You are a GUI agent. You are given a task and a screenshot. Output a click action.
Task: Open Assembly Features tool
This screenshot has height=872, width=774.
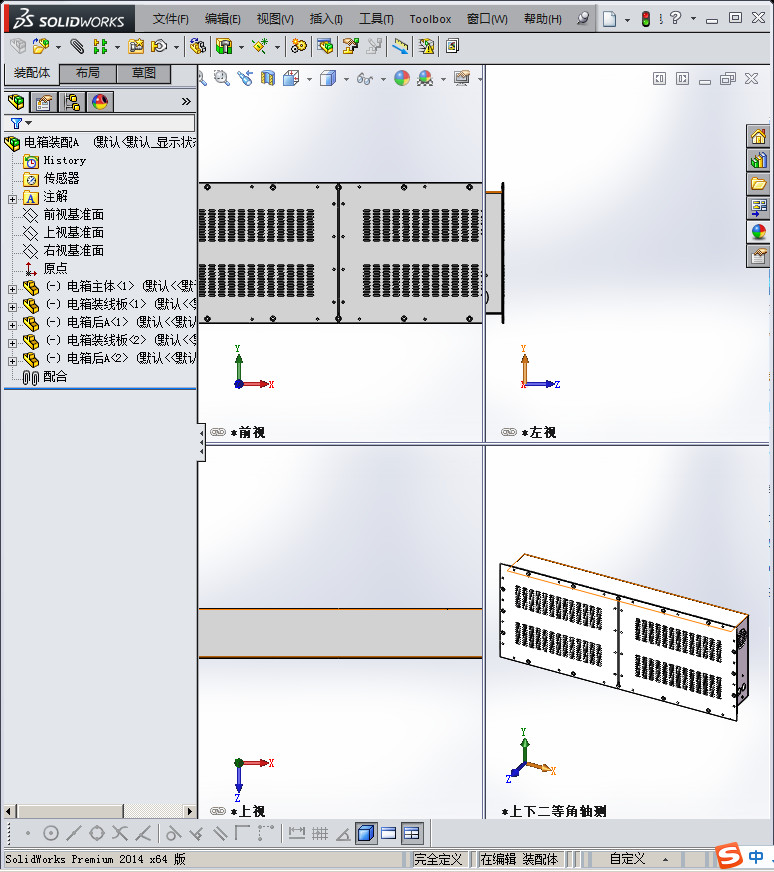coord(224,46)
